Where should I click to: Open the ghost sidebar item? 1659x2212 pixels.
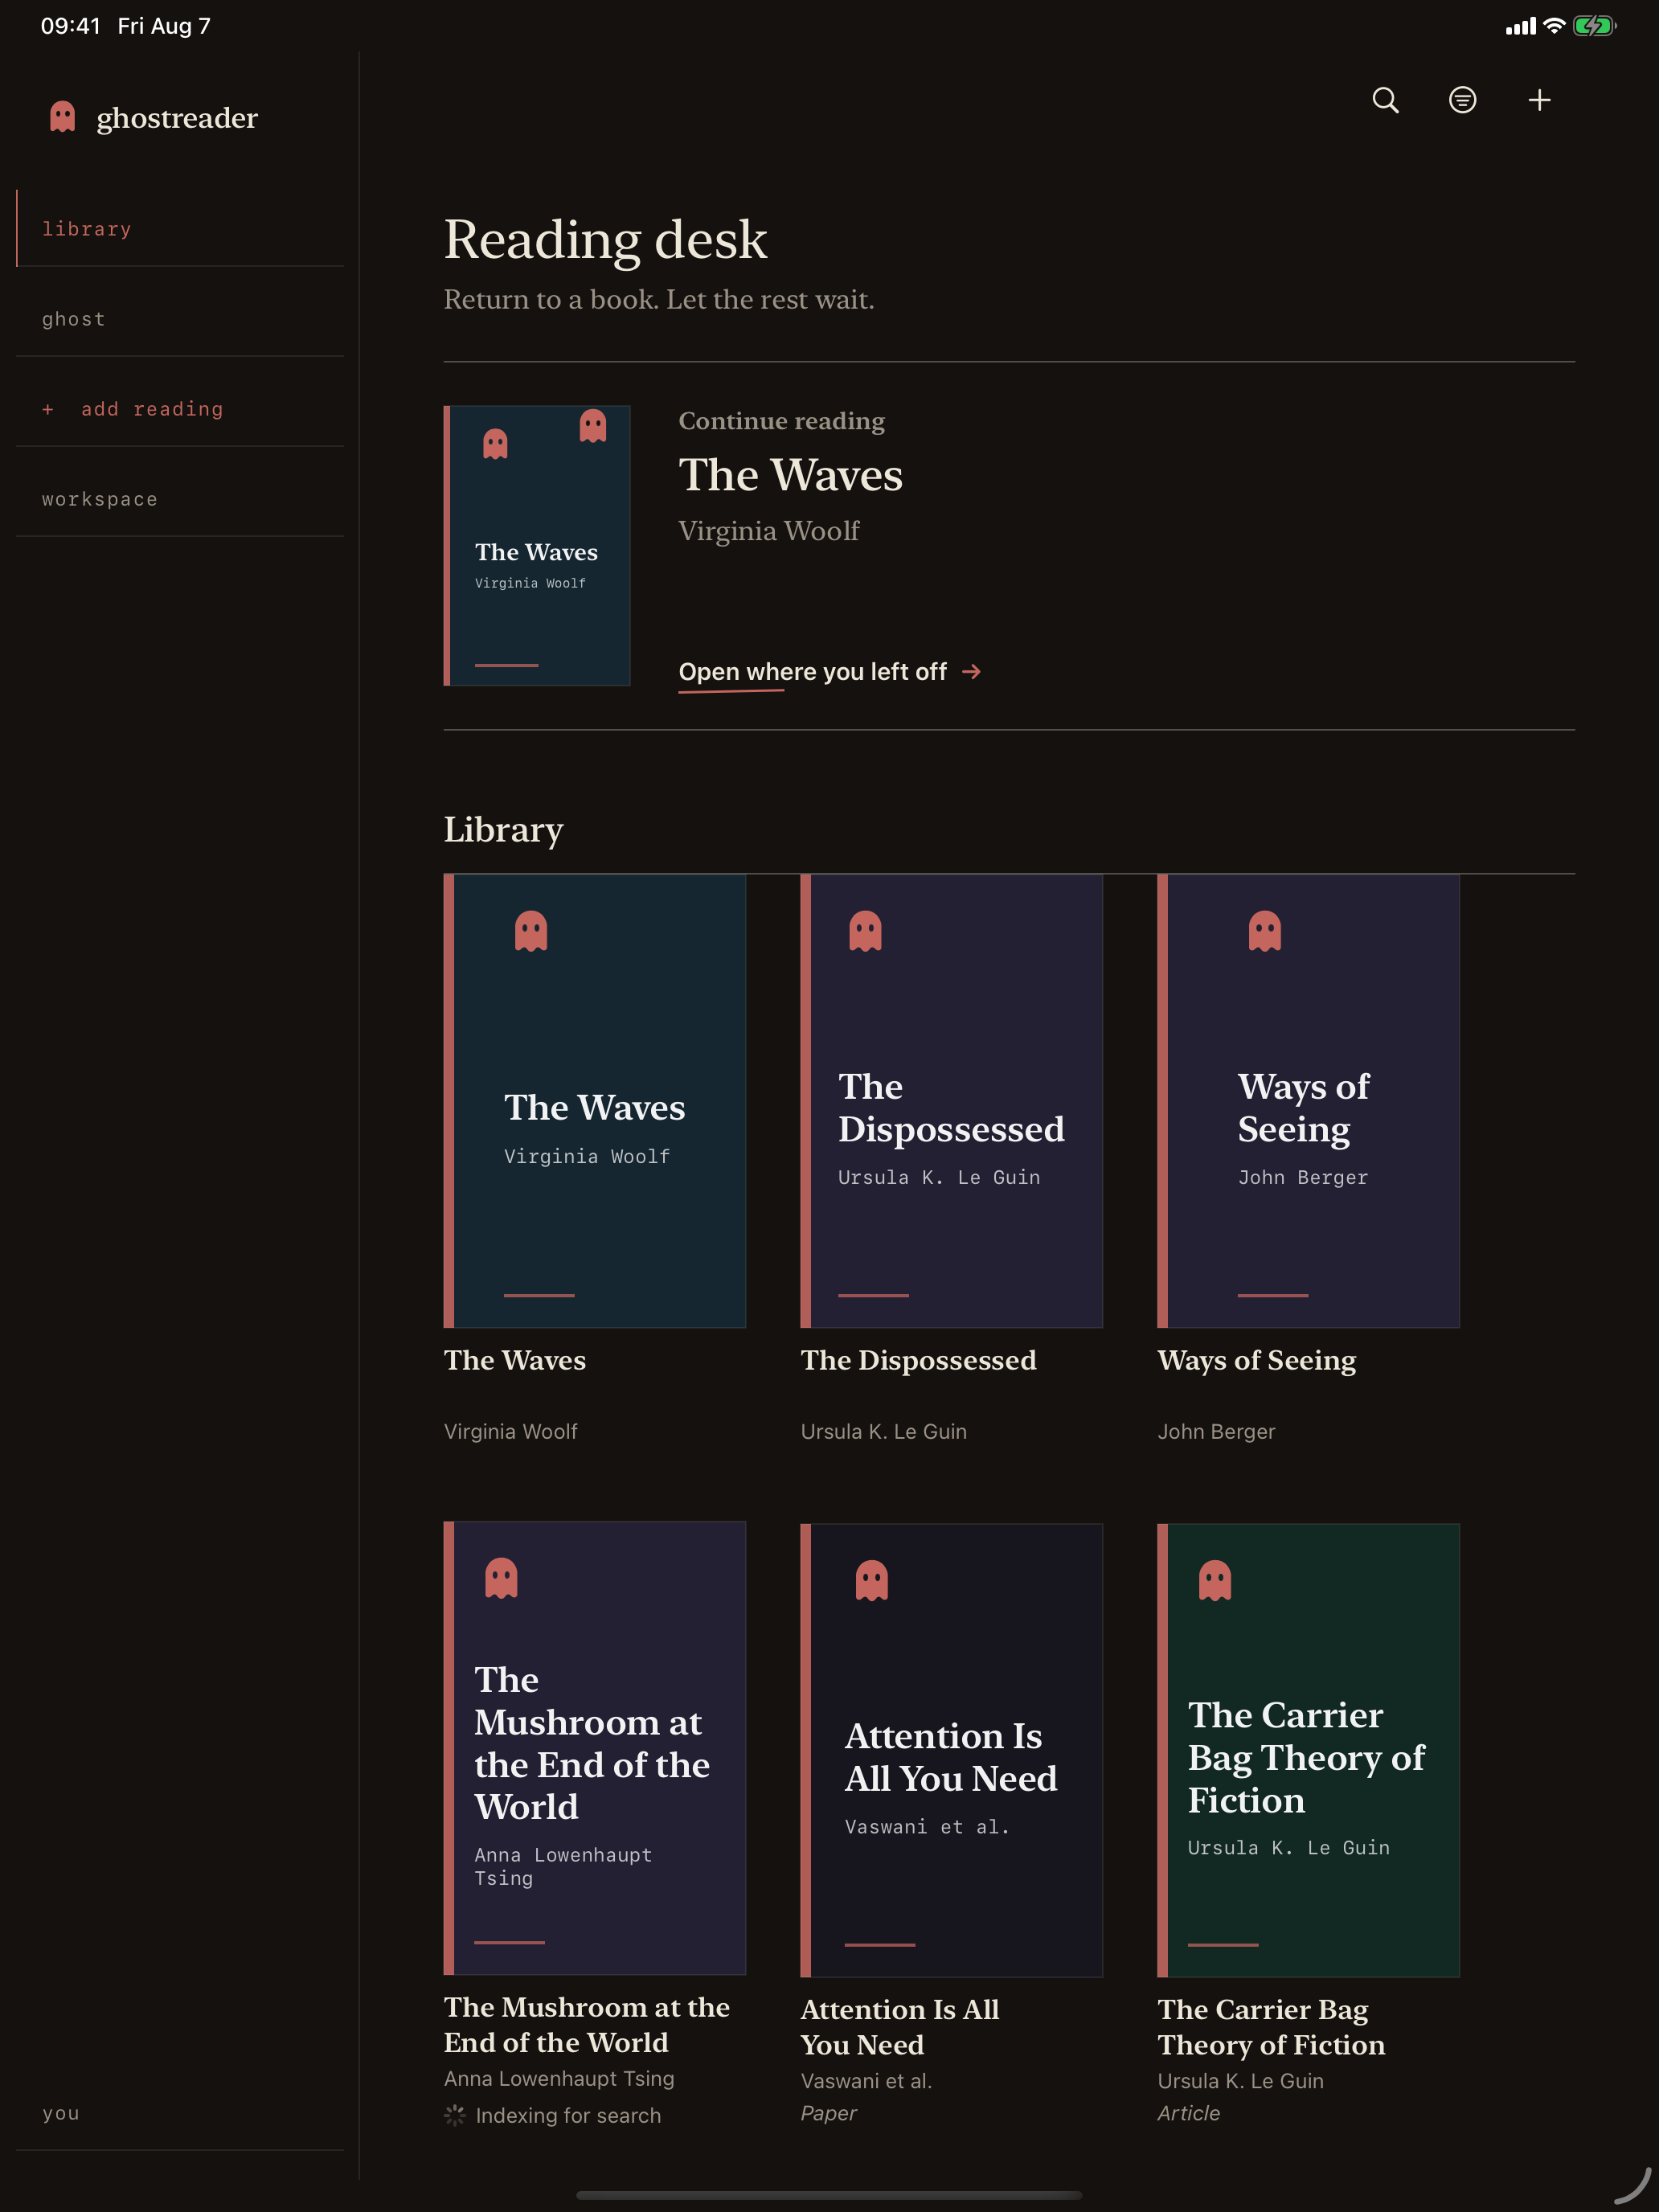click(180, 319)
